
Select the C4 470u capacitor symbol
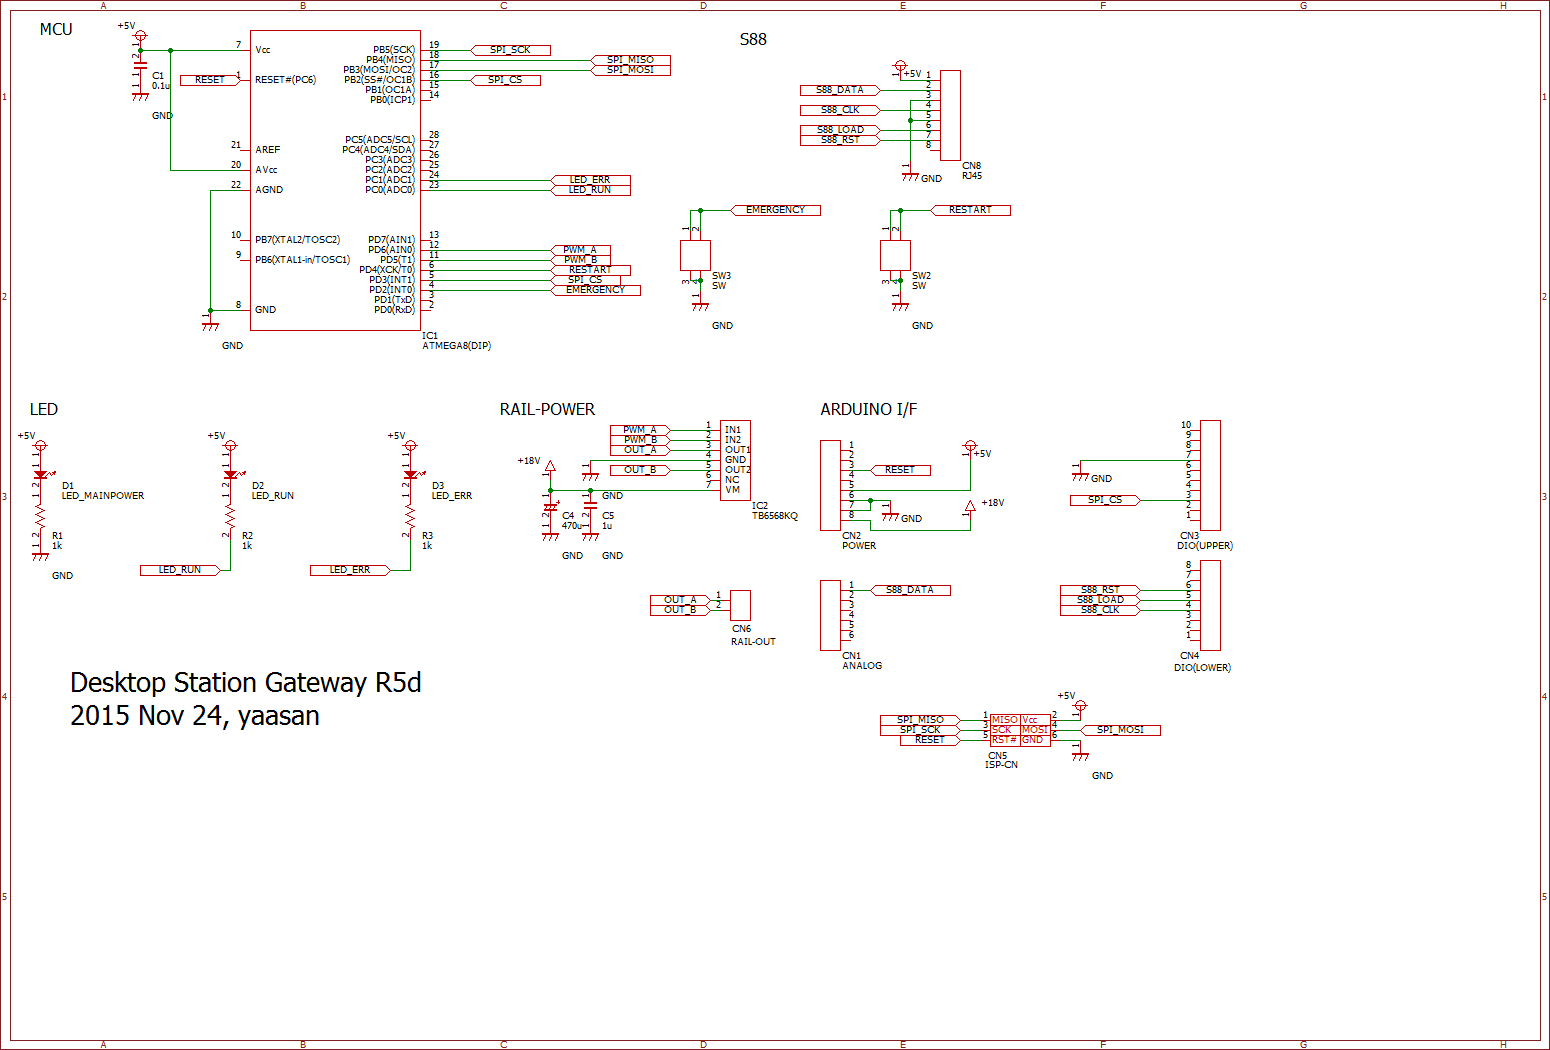point(550,509)
